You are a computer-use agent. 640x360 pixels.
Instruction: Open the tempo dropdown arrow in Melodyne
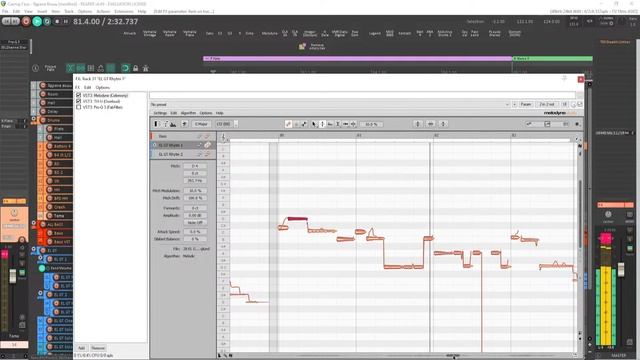click(236, 124)
